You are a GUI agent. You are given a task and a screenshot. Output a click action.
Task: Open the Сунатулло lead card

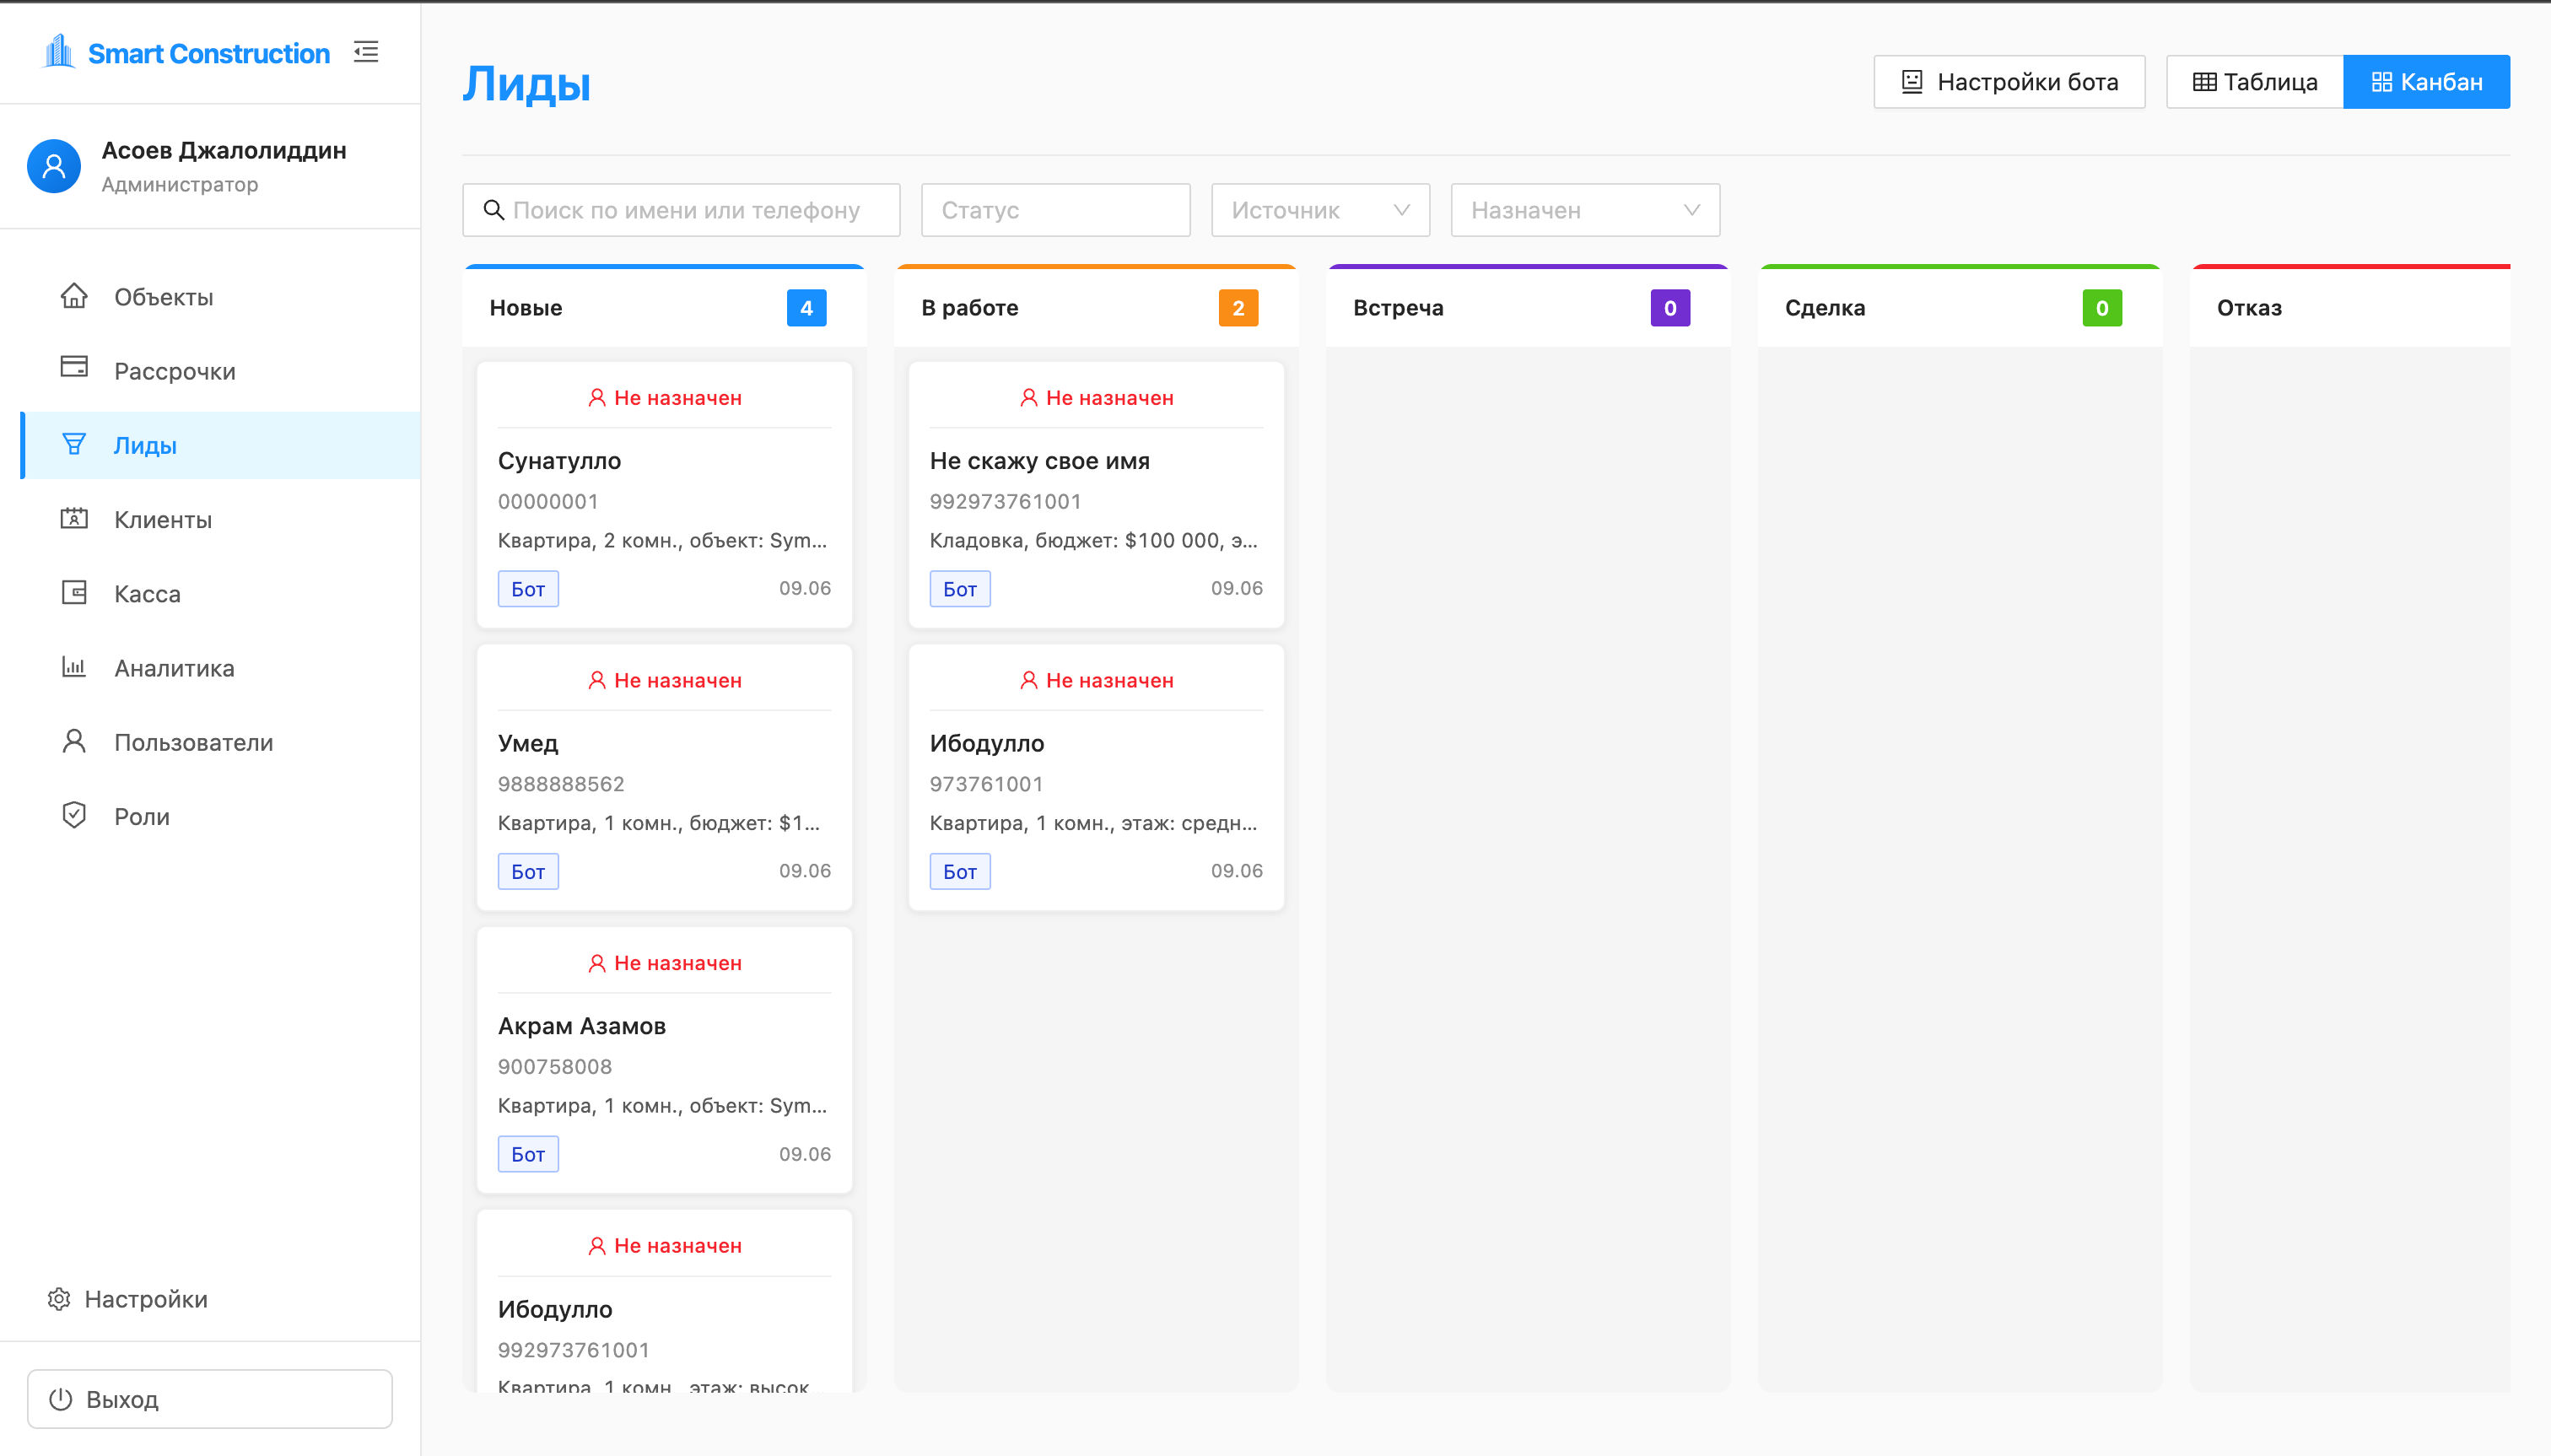pyautogui.click(x=664, y=495)
